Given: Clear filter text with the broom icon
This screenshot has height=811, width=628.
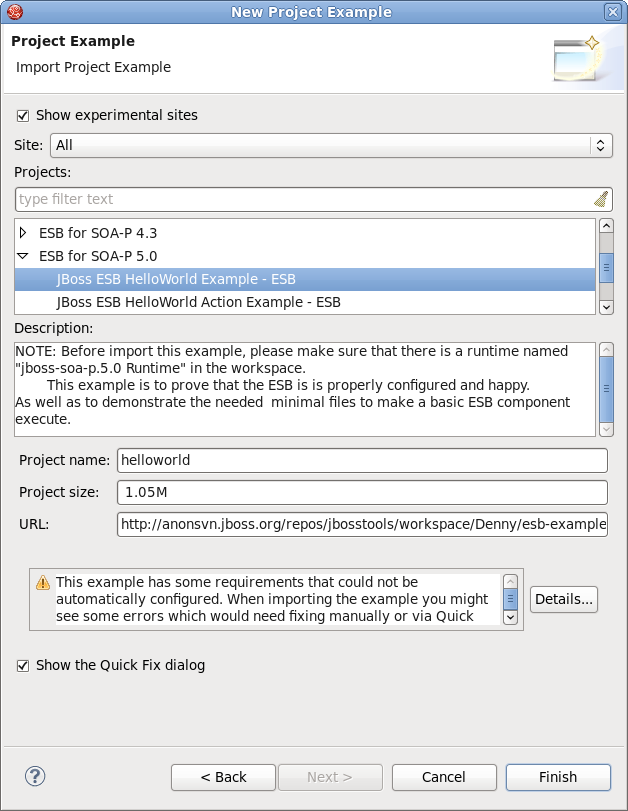Looking at the screenshot, I should tap(601, 199).
